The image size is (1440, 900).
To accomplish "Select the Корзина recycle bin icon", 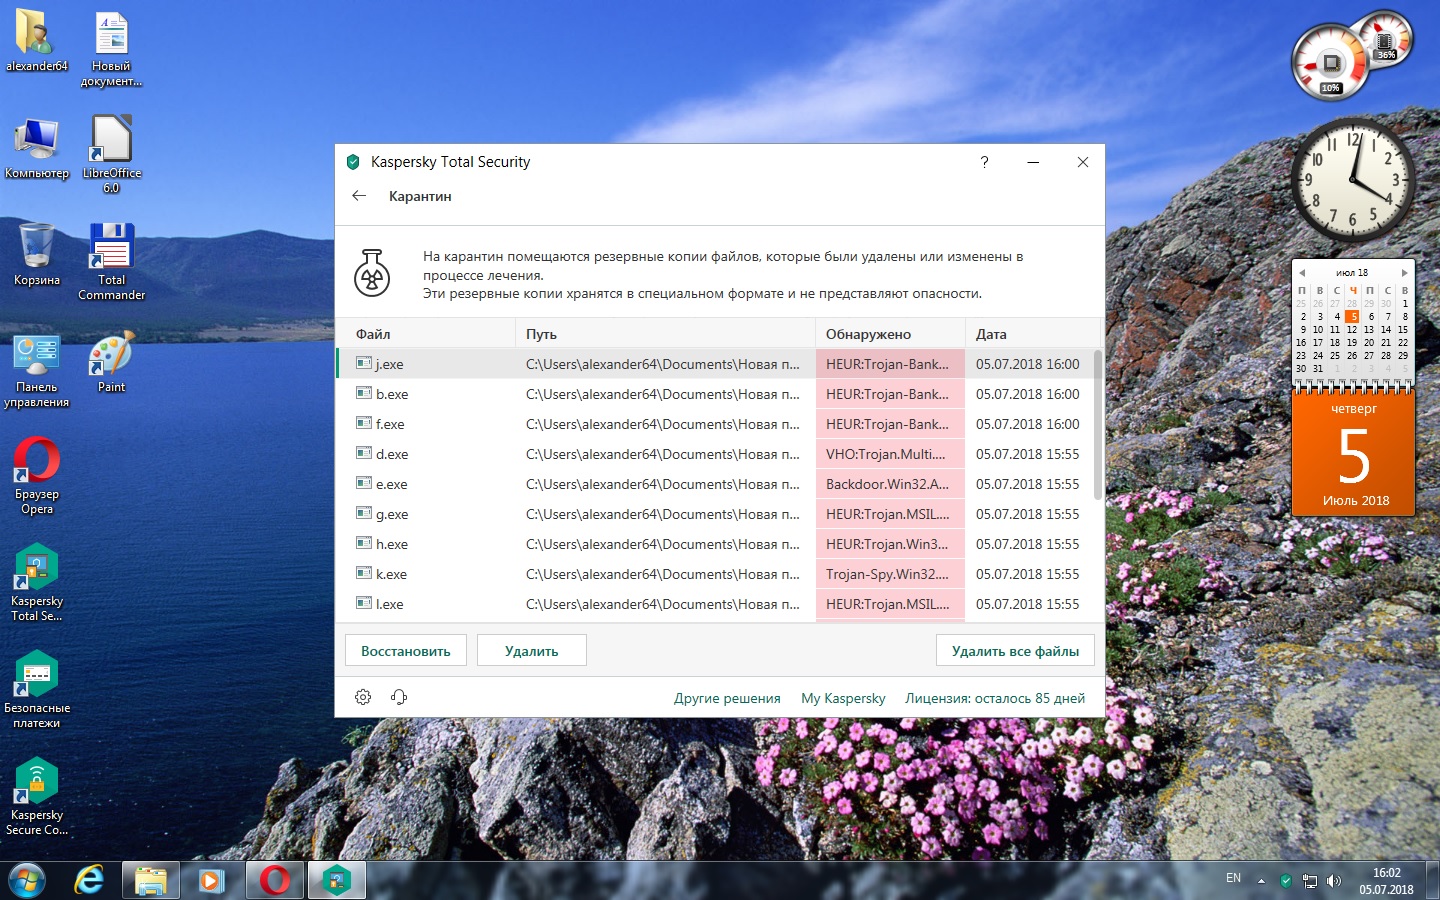I will pos(37,255).
